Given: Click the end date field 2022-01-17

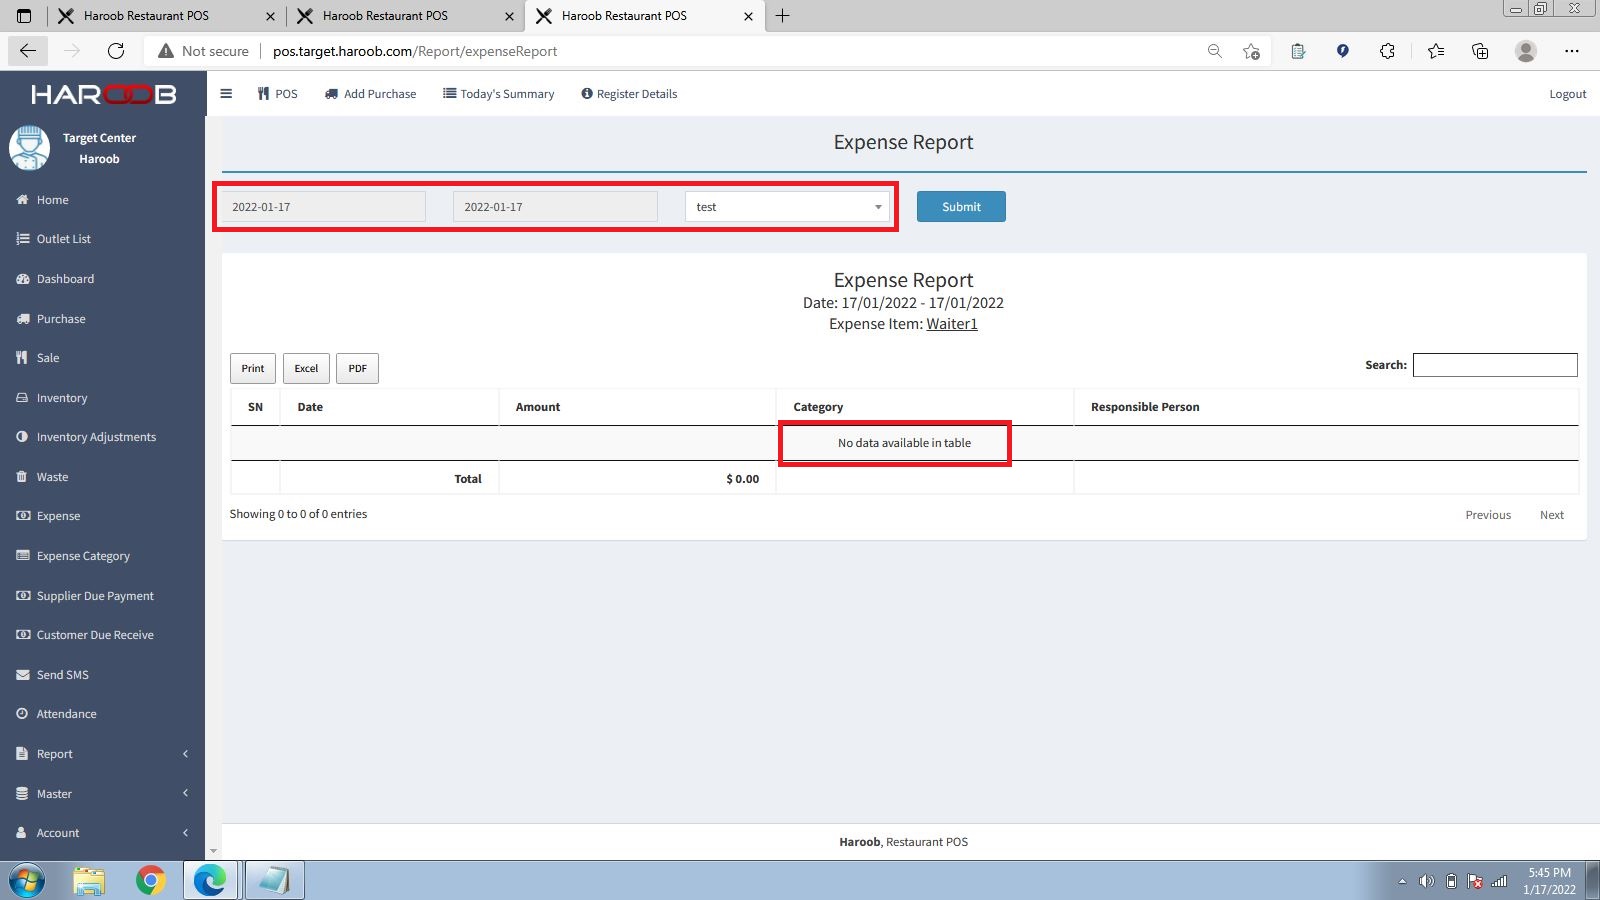Looking at the screenshot, I should pyautogui.click(x=555, y=207).
